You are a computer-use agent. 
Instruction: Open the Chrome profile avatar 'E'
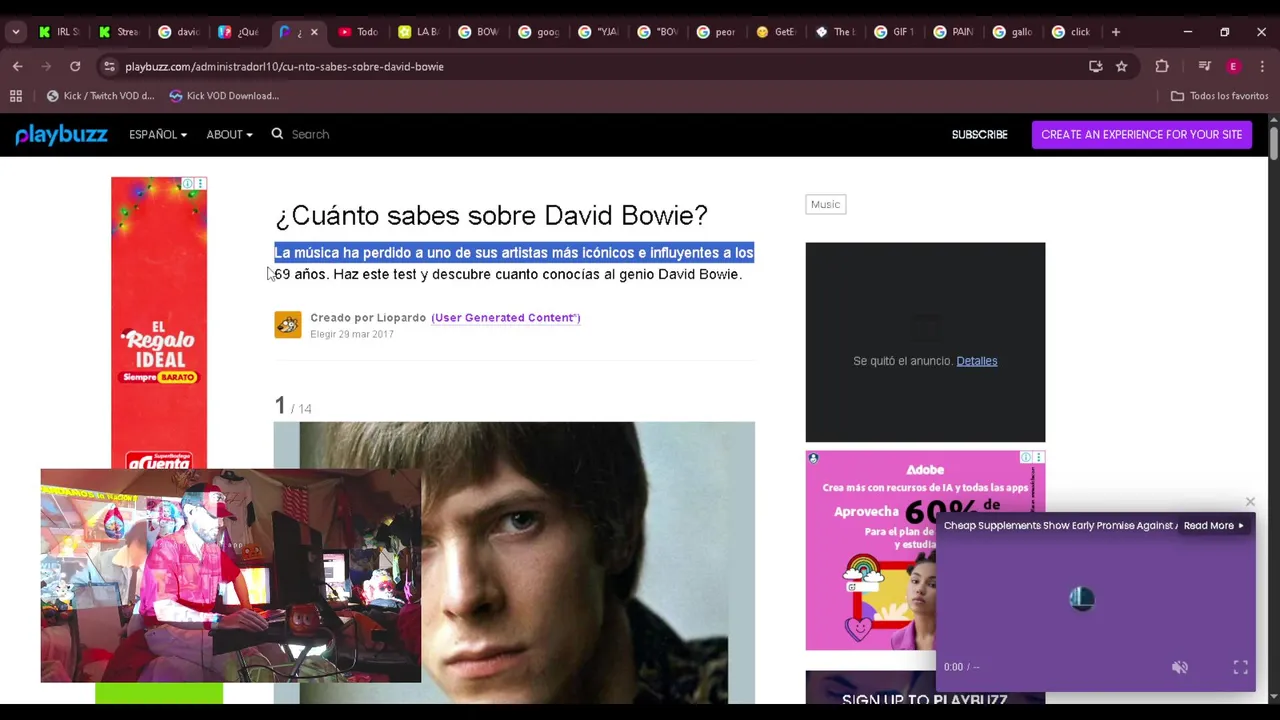click(1233, 66)
